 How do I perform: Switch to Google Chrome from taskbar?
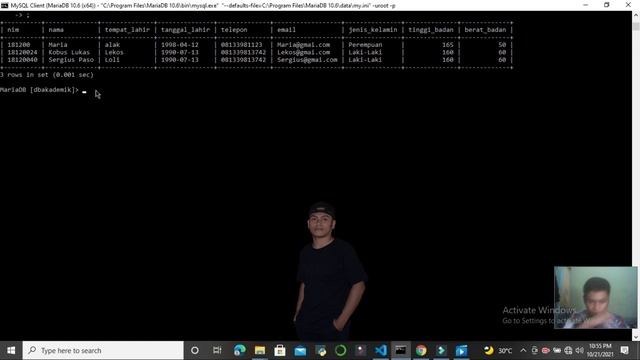(x=421, y=350)
